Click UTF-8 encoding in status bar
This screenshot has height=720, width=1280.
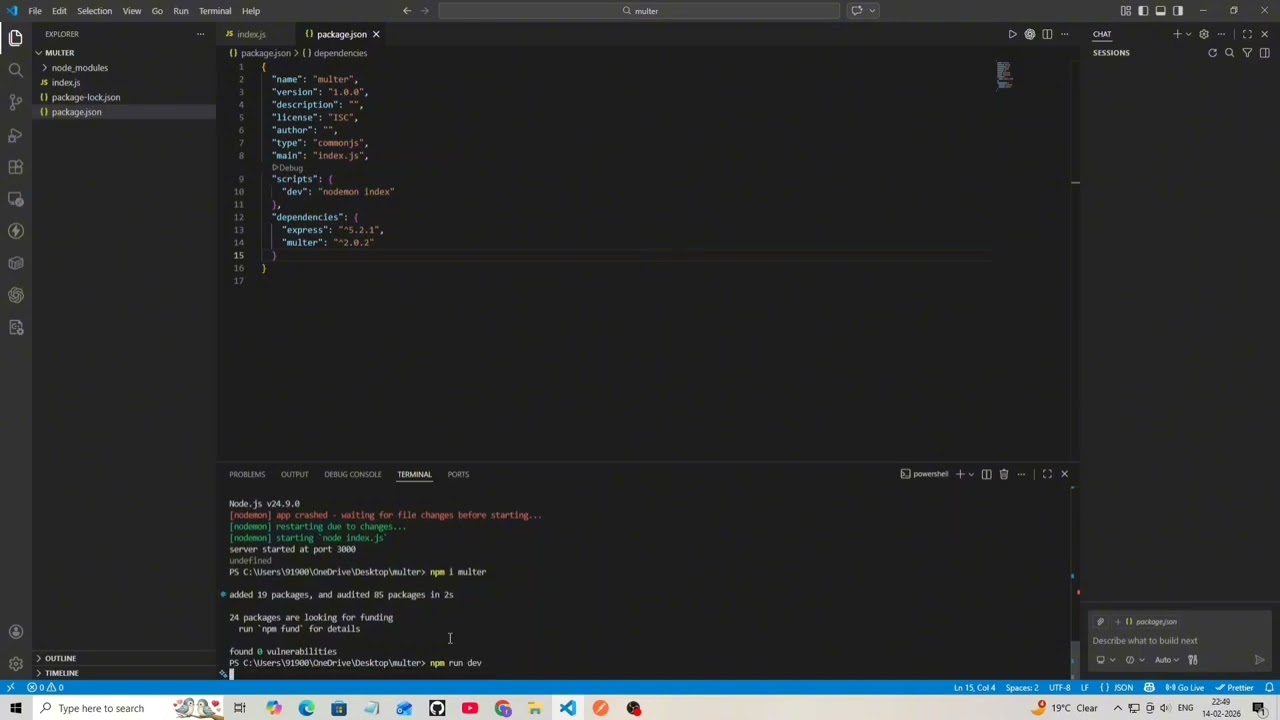pyautogui.click(x=1059, y=688)
